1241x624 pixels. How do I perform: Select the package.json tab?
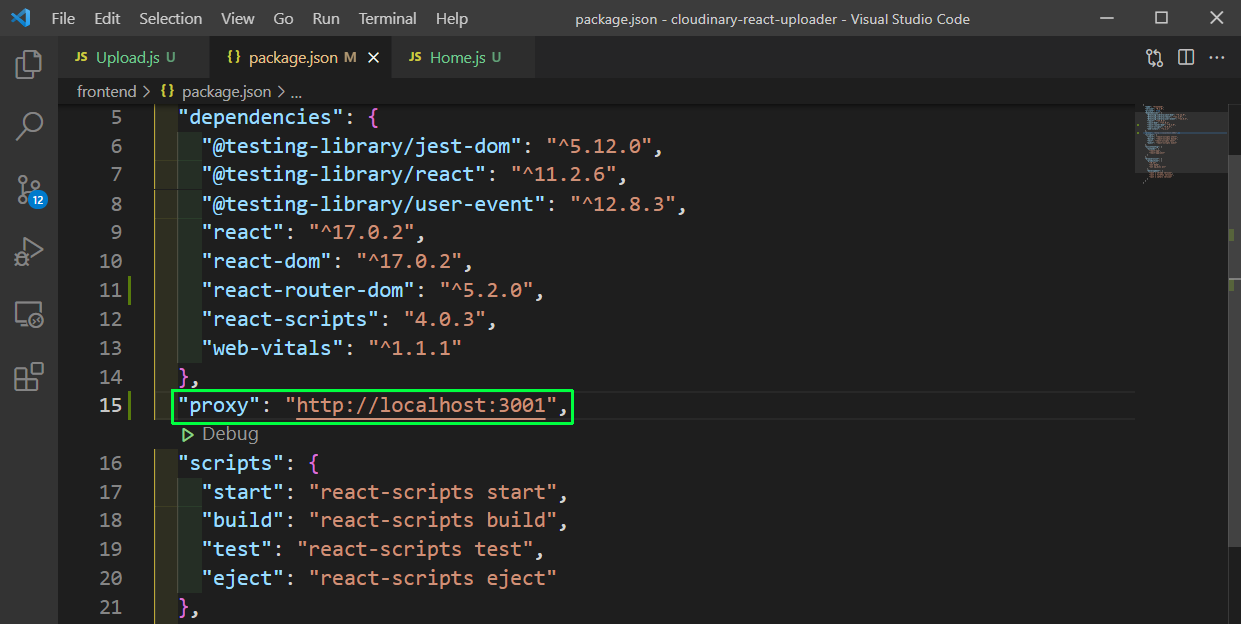[302, 58]
